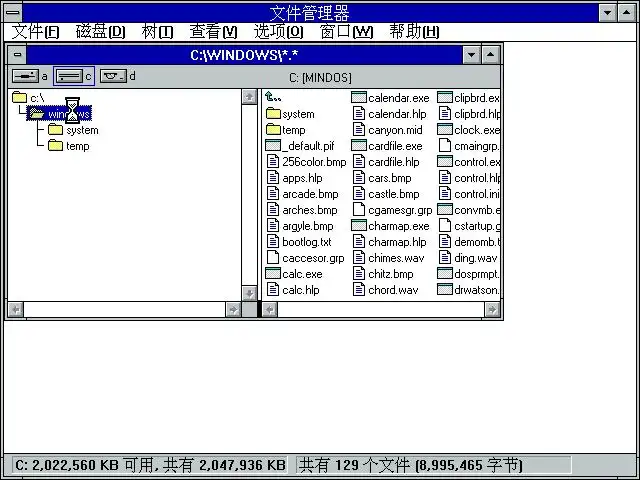Select the chimes.wav file icon
The width and height of the screenshot is (640, 480).
pyautogui.click(x=359, y=258)
